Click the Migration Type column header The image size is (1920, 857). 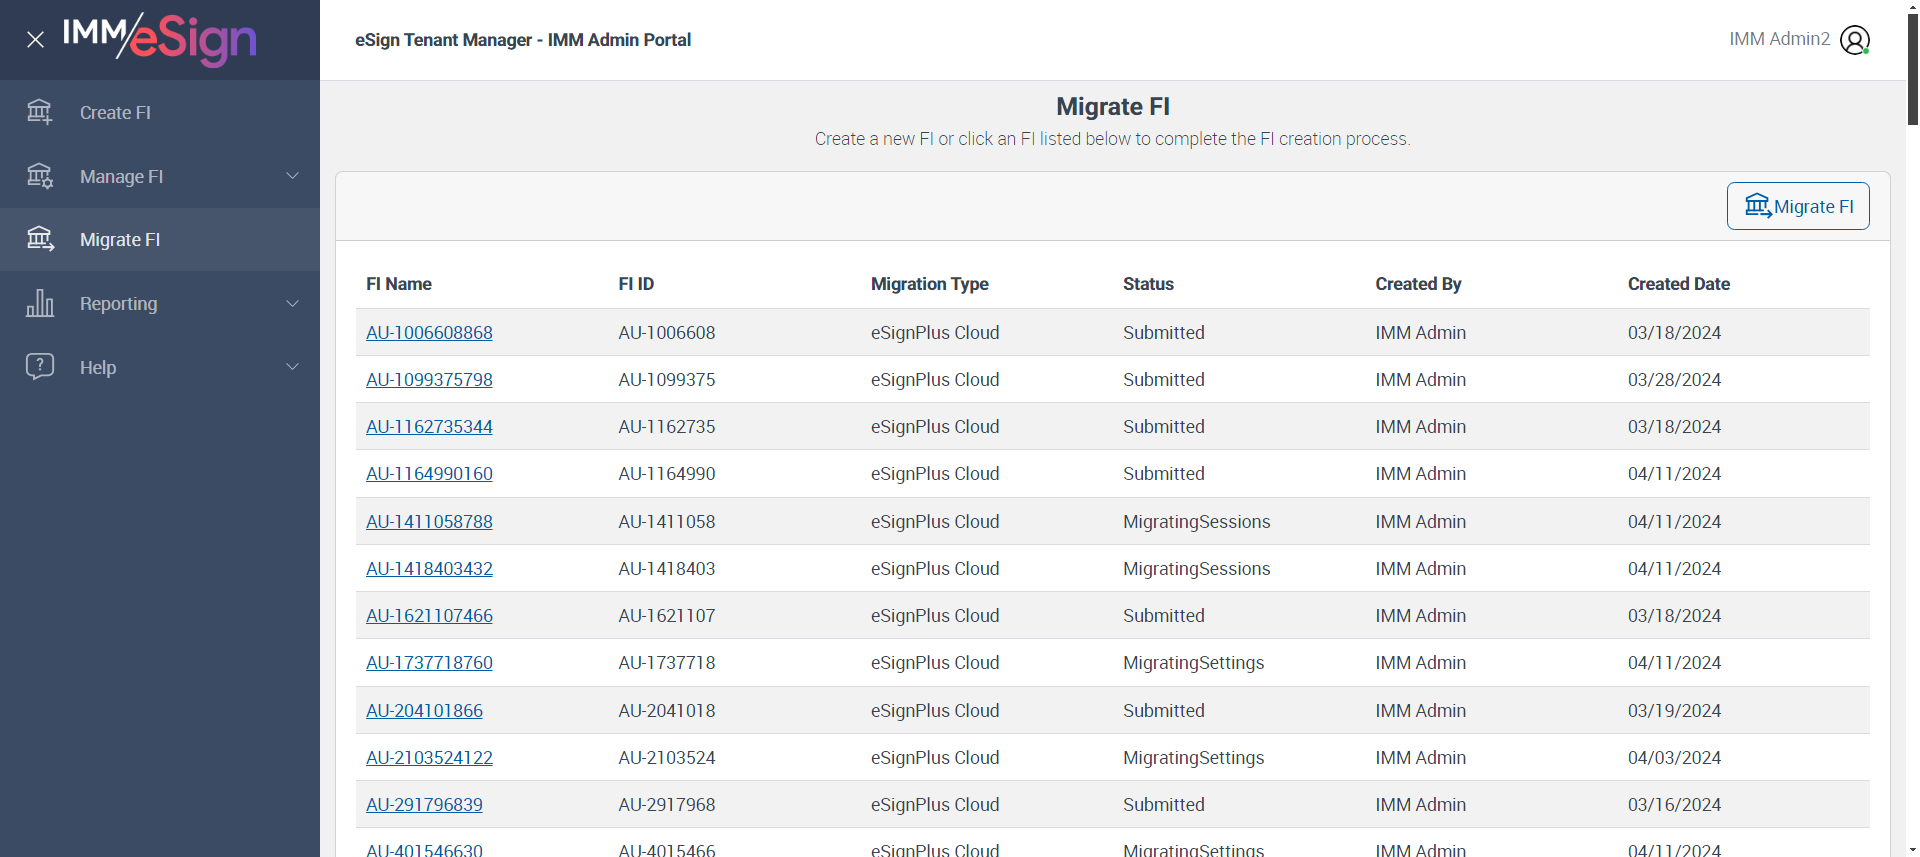tap(929, 284)
